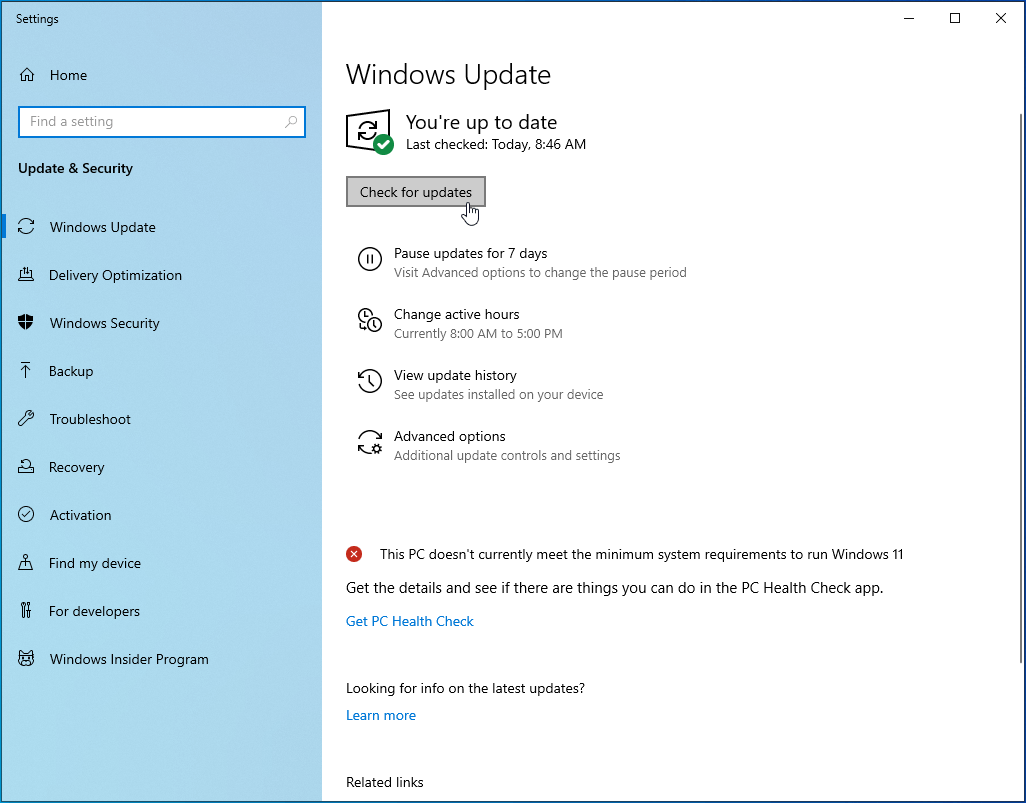Screen dimensions: 1026x803
Task: Select Windows Update in the sidebar
Action: [x=102, y=227]
